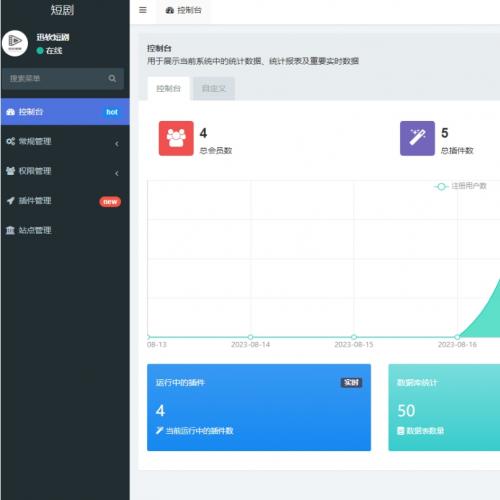
Task: Click the 实时 badge on blue card
Action: coord(351,382)
